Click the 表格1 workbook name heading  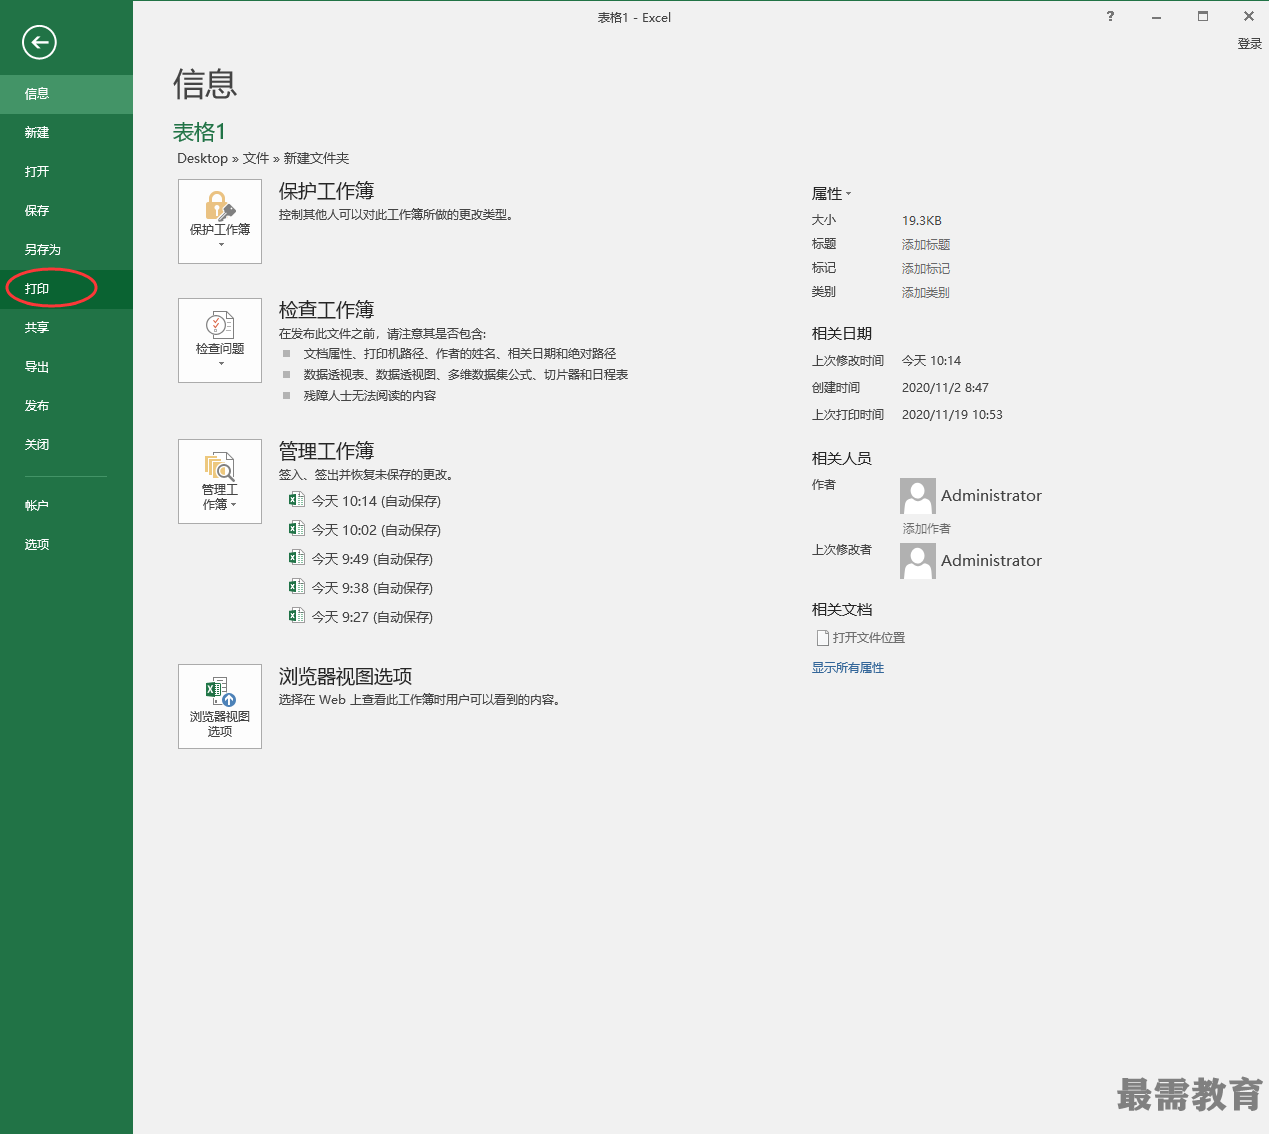coord(200,132)
